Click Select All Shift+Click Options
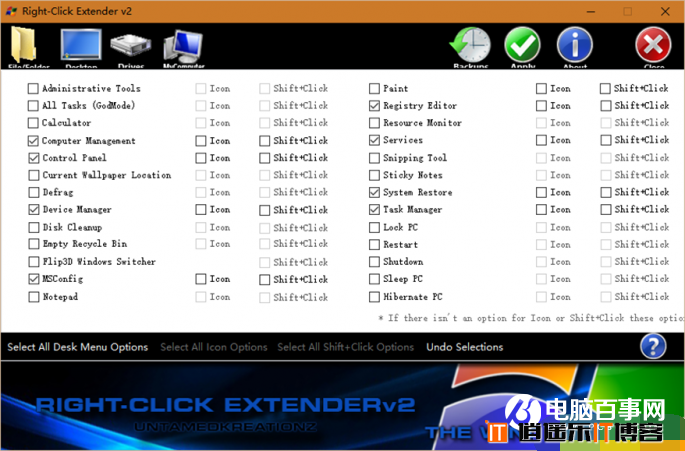This screenshot has height=451, width=685. 346,347
